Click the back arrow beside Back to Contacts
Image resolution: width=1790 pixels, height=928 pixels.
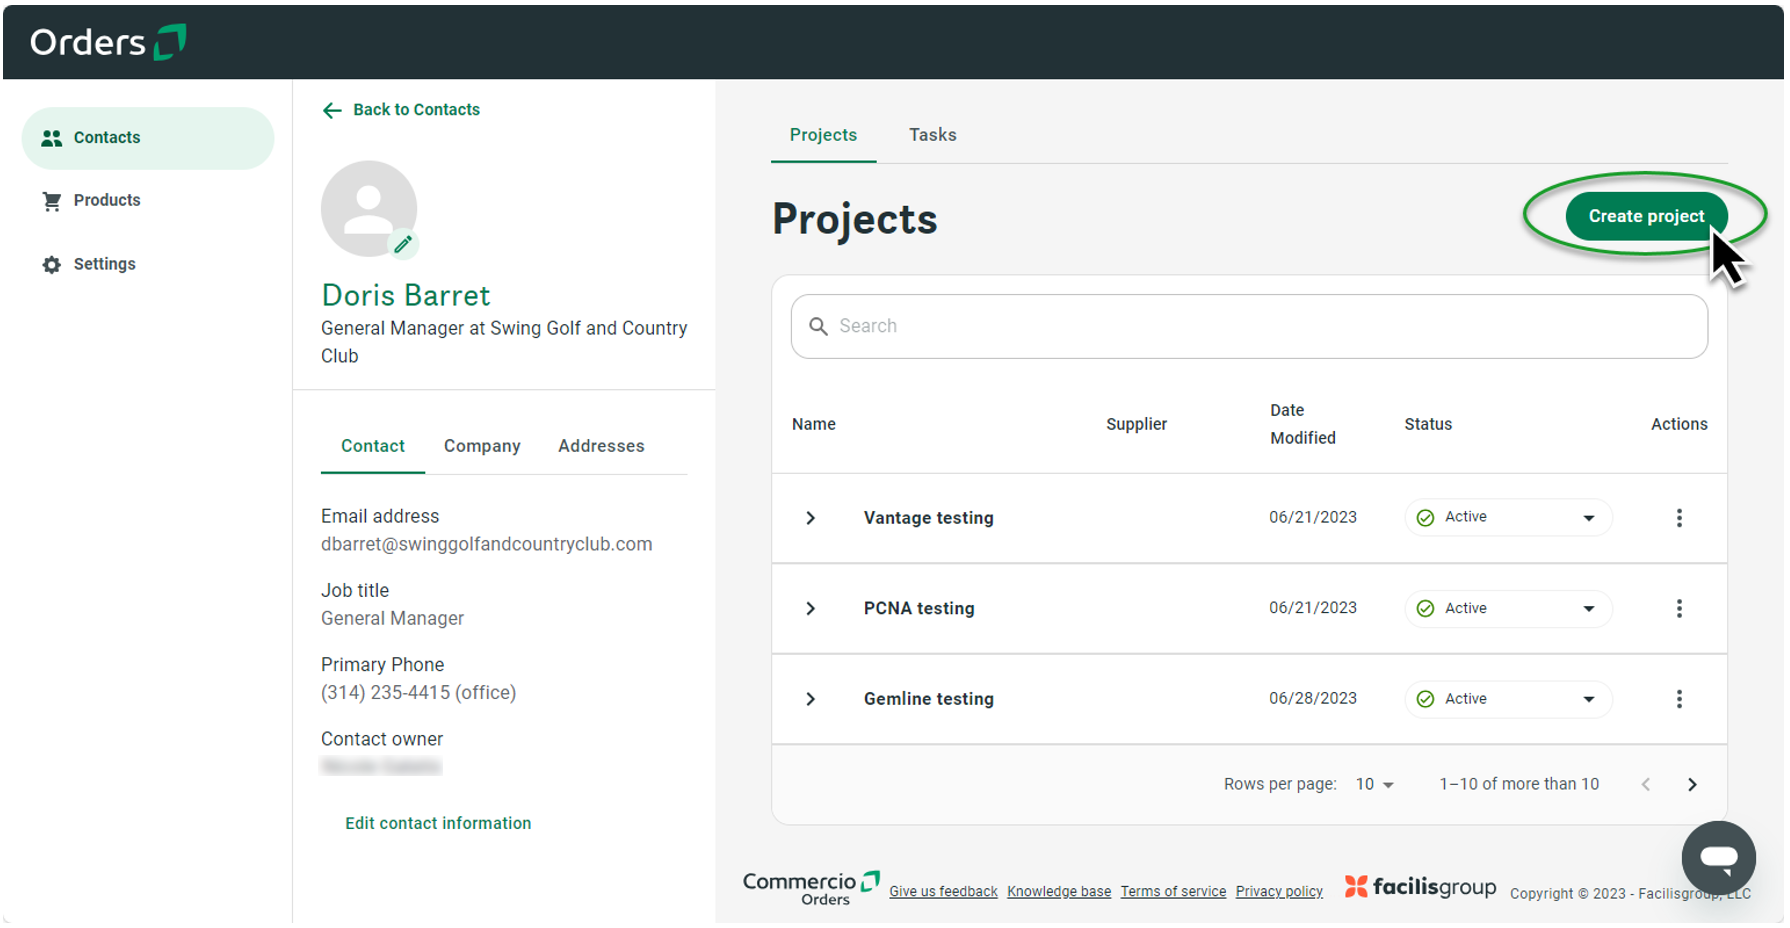pyautogui.click(x=332, y=110)
